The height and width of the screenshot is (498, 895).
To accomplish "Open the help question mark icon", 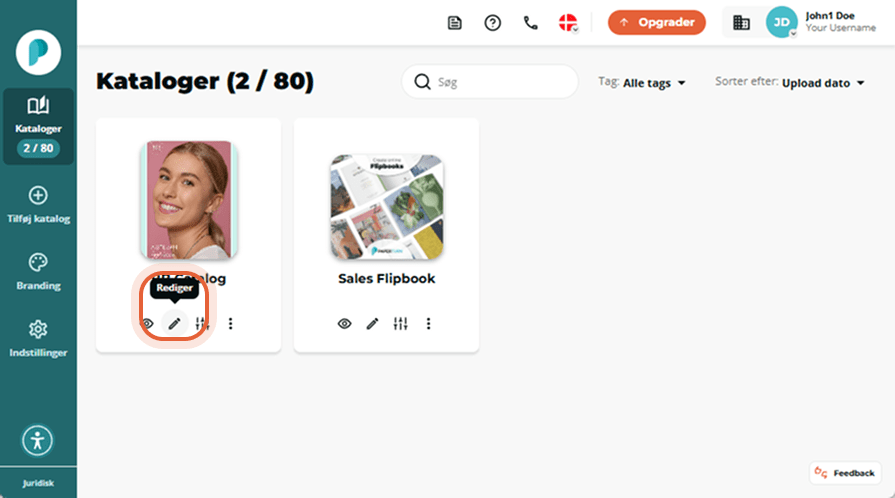I will 493,23.
